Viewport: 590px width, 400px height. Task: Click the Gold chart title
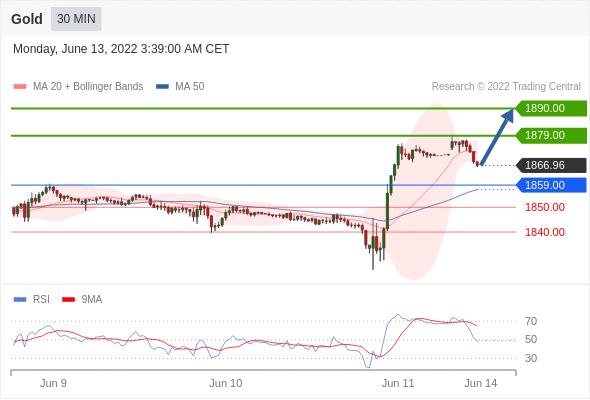coord(27,19)
